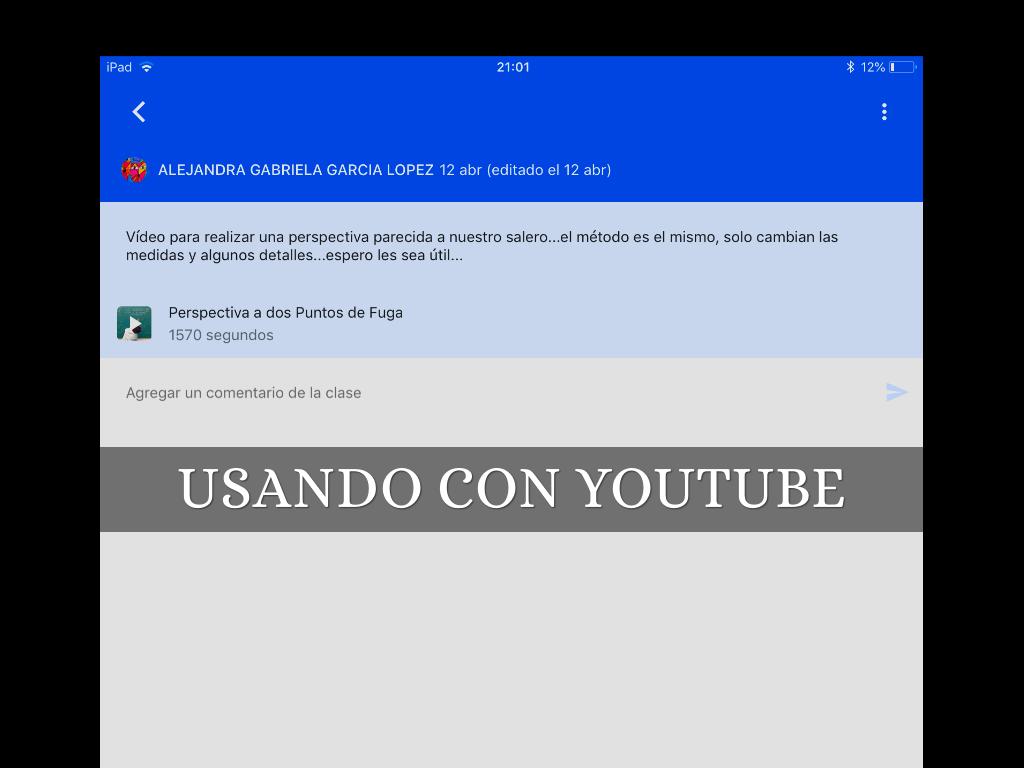Tap the 'iPad' label in status bar
The image size is (1024, 768).
coord(119,67)
